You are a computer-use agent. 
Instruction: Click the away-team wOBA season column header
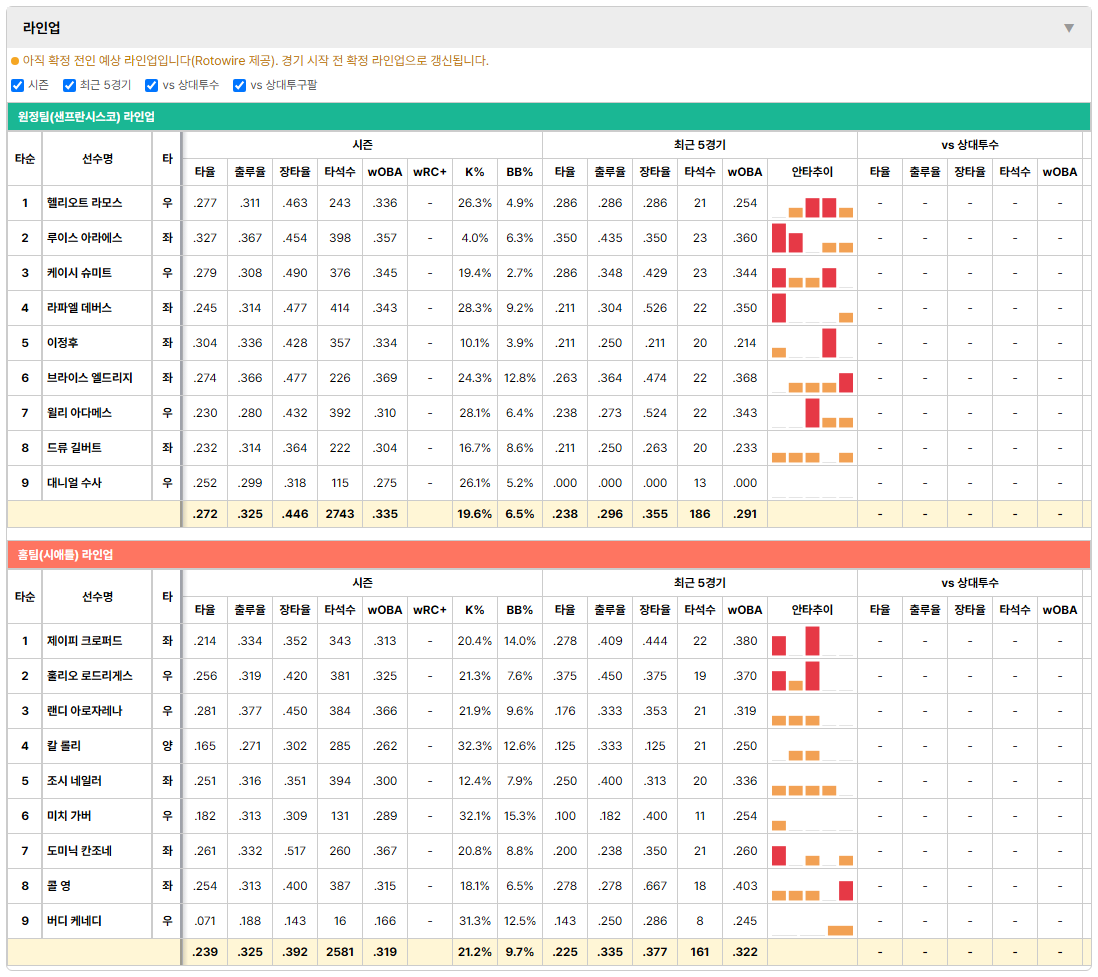click(x=384, y=172)
